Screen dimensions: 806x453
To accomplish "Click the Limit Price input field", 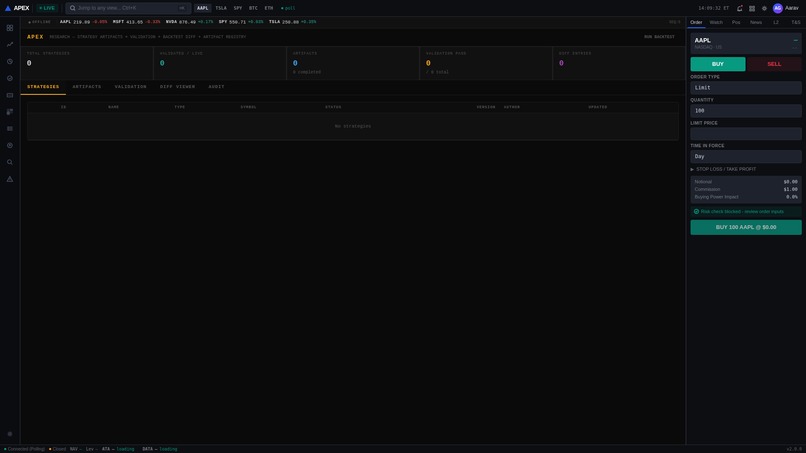I will [x=746, y=134].
